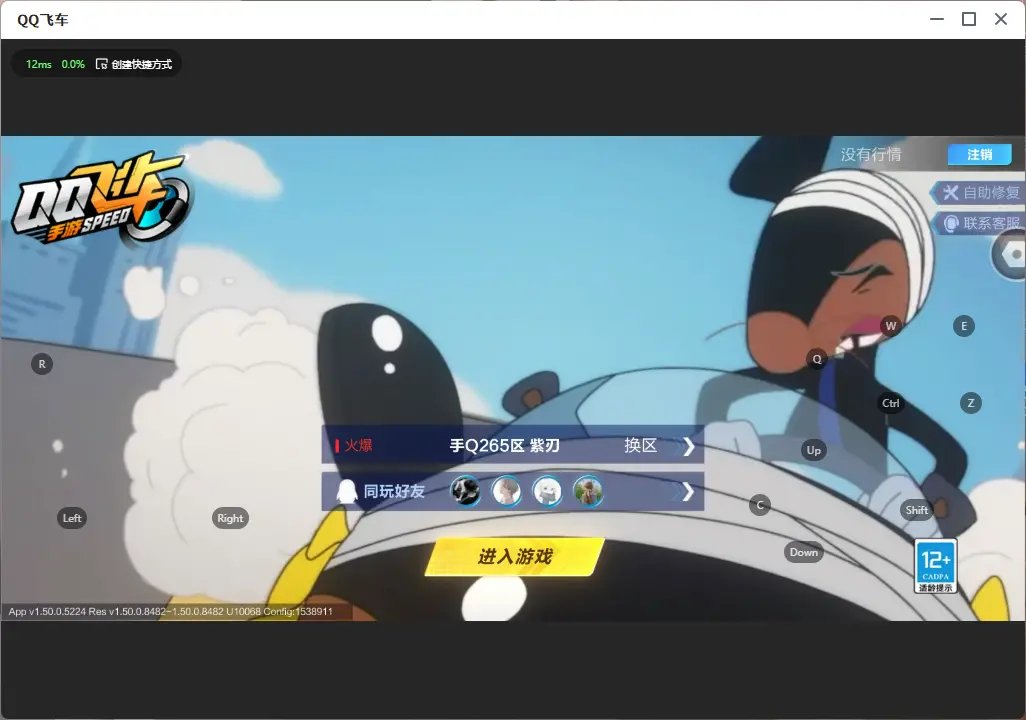1026x720 pixels.
Task: Open the first friend avatar in 同玩好友
Action: tap(465, 491)
